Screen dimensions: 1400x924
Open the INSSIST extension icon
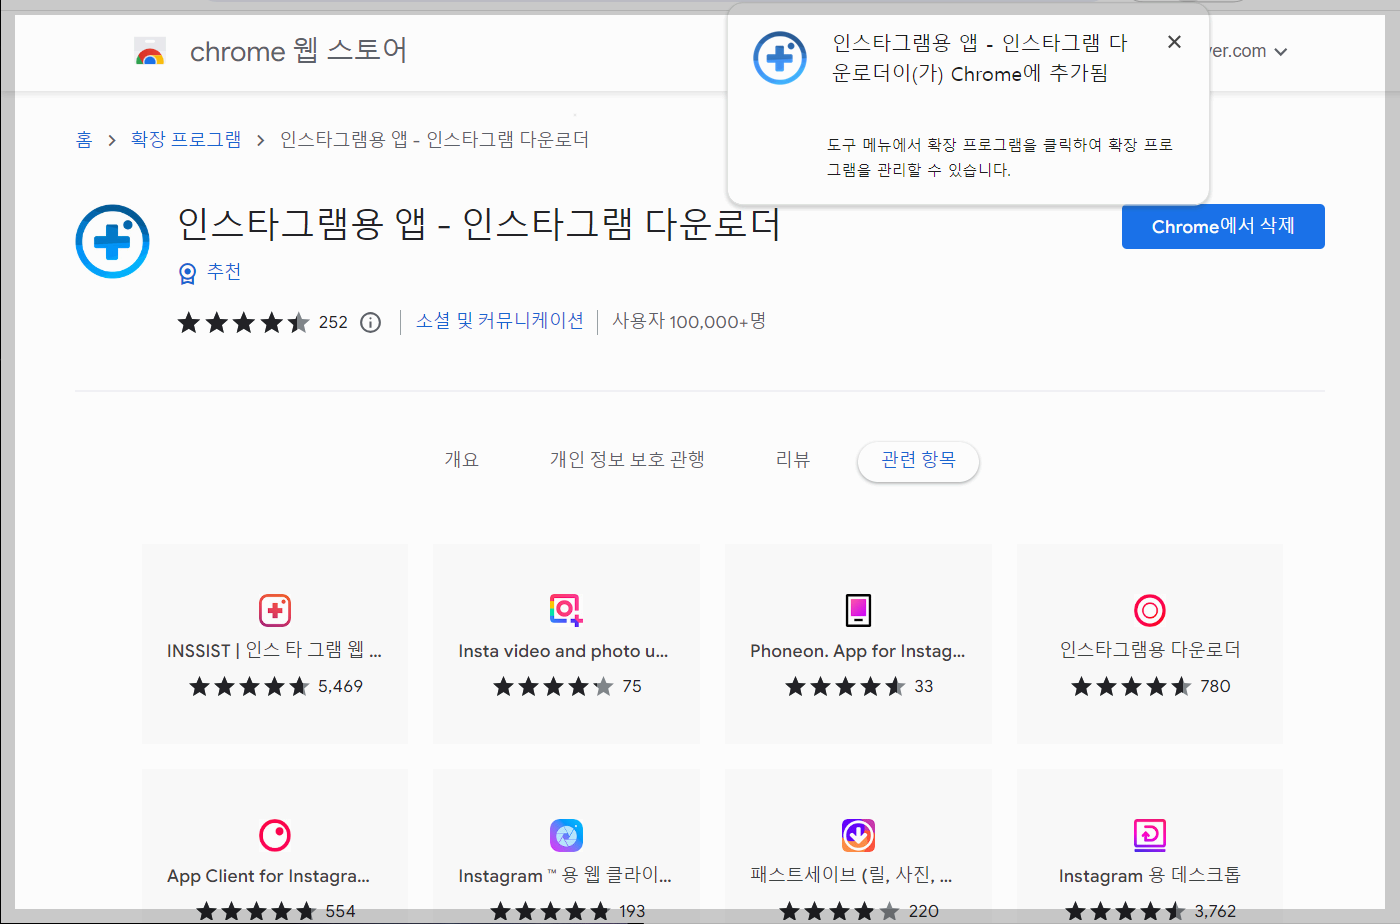[x=275, y=610]
